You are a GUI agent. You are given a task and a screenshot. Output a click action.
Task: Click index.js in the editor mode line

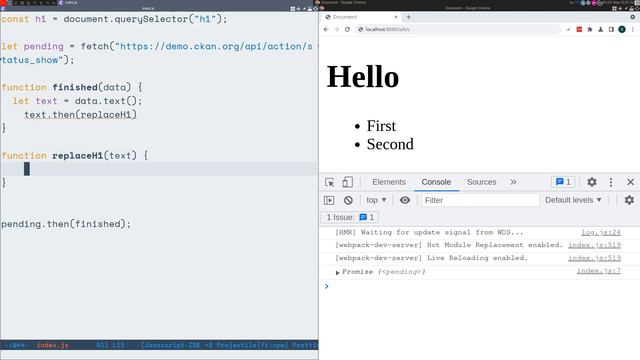tap(52, 345)
